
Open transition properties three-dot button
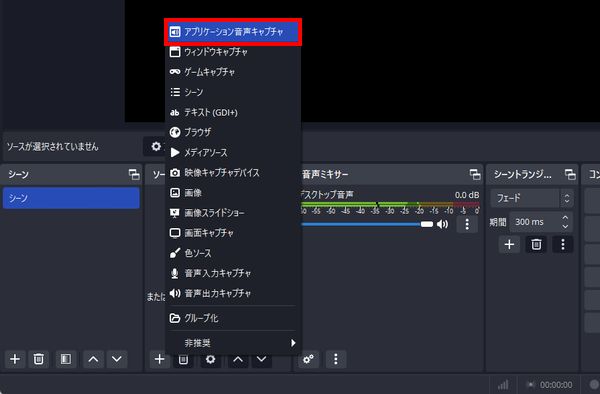click(562, 244)
